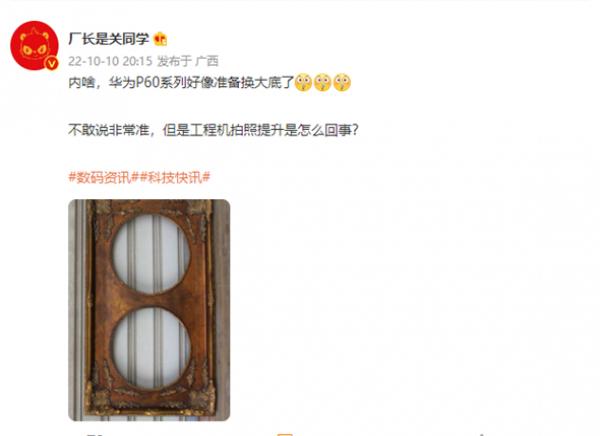Click the opening word 内啥 in the post

click(82, 83)
